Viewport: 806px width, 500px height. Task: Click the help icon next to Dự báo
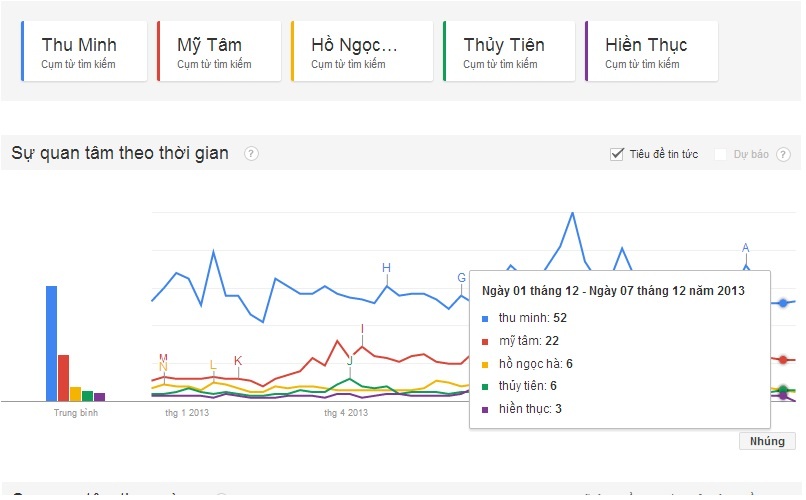[783, 154]
